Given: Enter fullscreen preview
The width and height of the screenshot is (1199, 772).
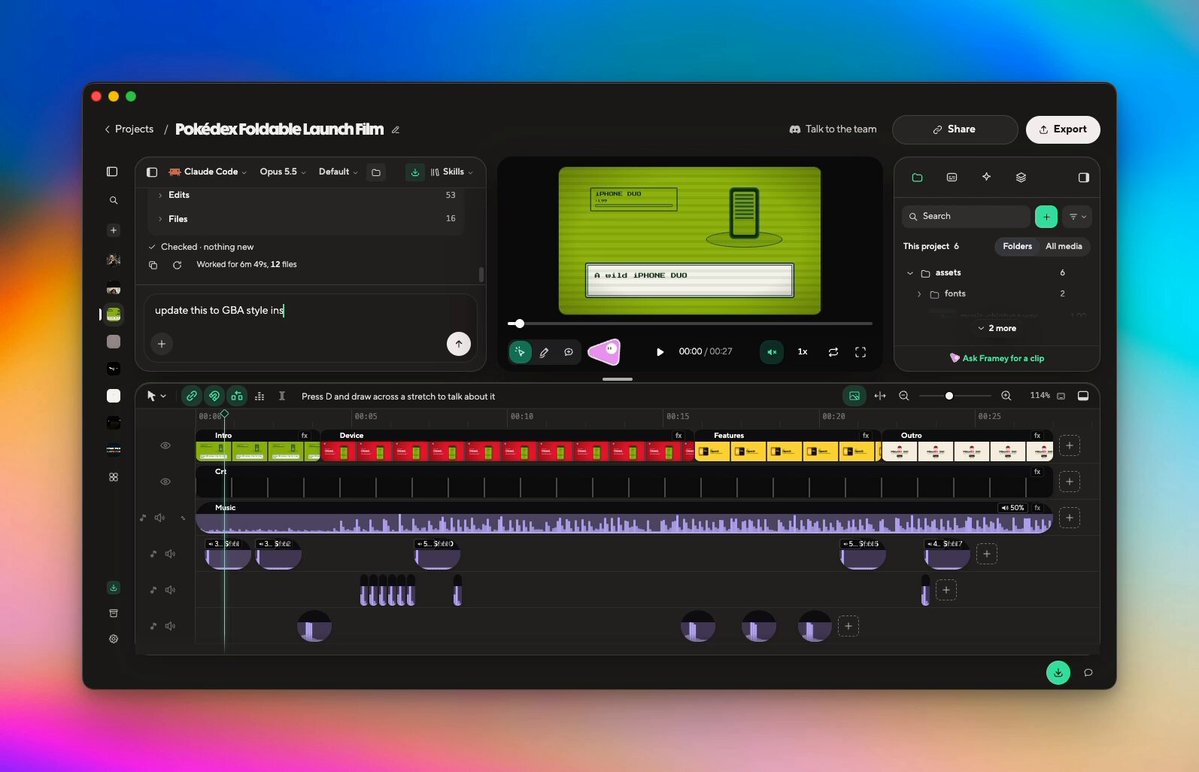Looking at the screenshot, I should pyautogui.click(x=860, y=352).
